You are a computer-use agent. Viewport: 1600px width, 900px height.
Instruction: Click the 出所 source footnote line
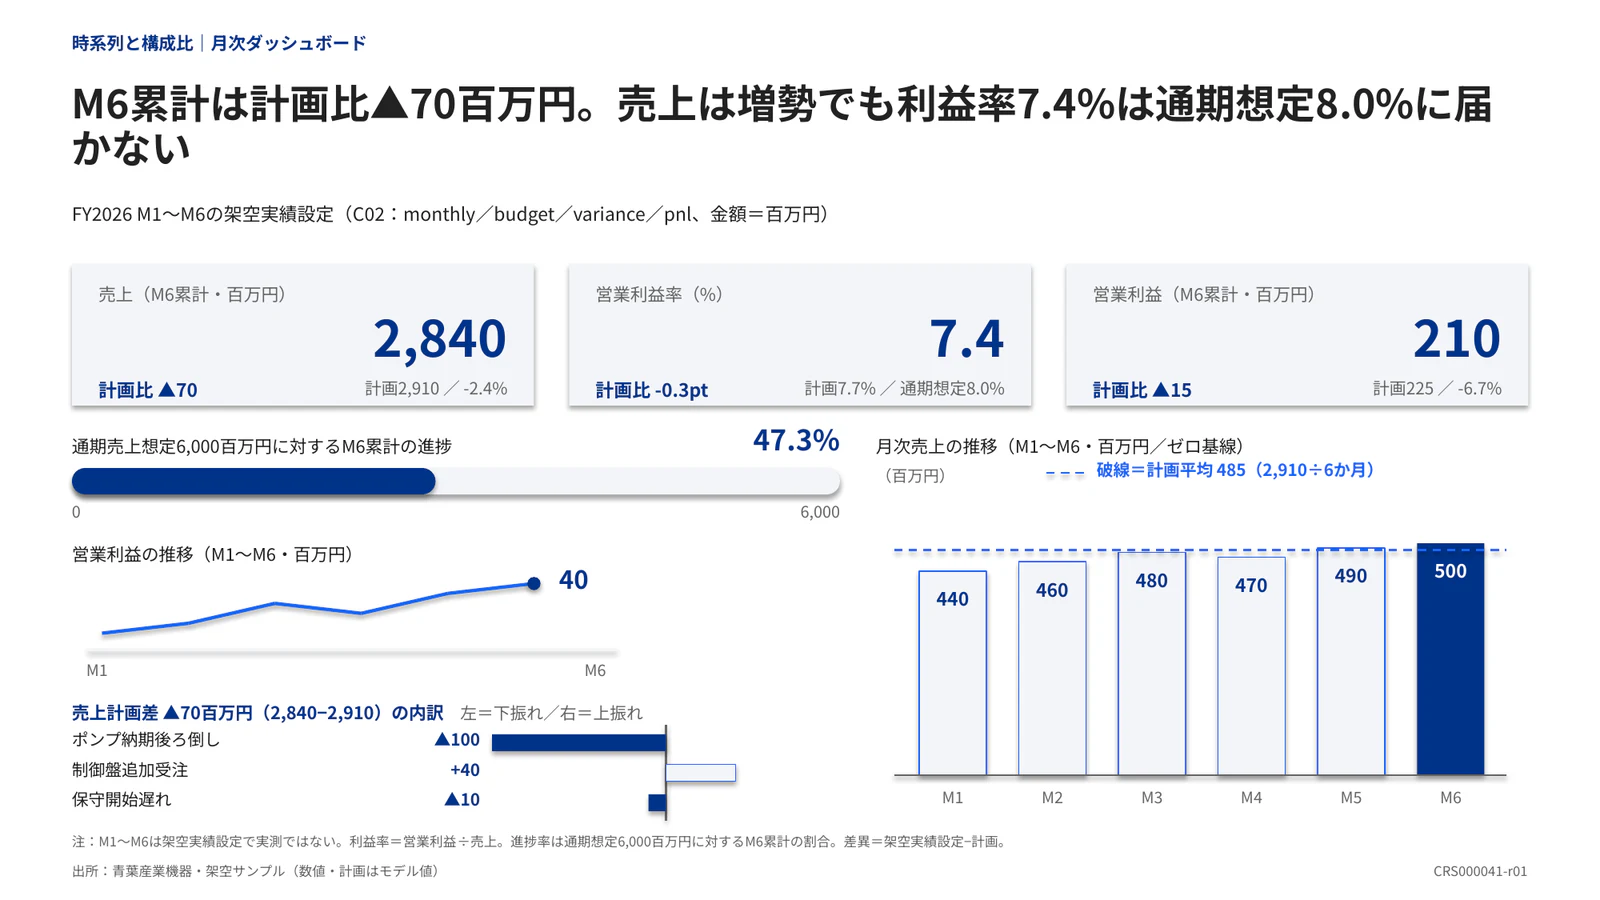click(x=256, y=871)
